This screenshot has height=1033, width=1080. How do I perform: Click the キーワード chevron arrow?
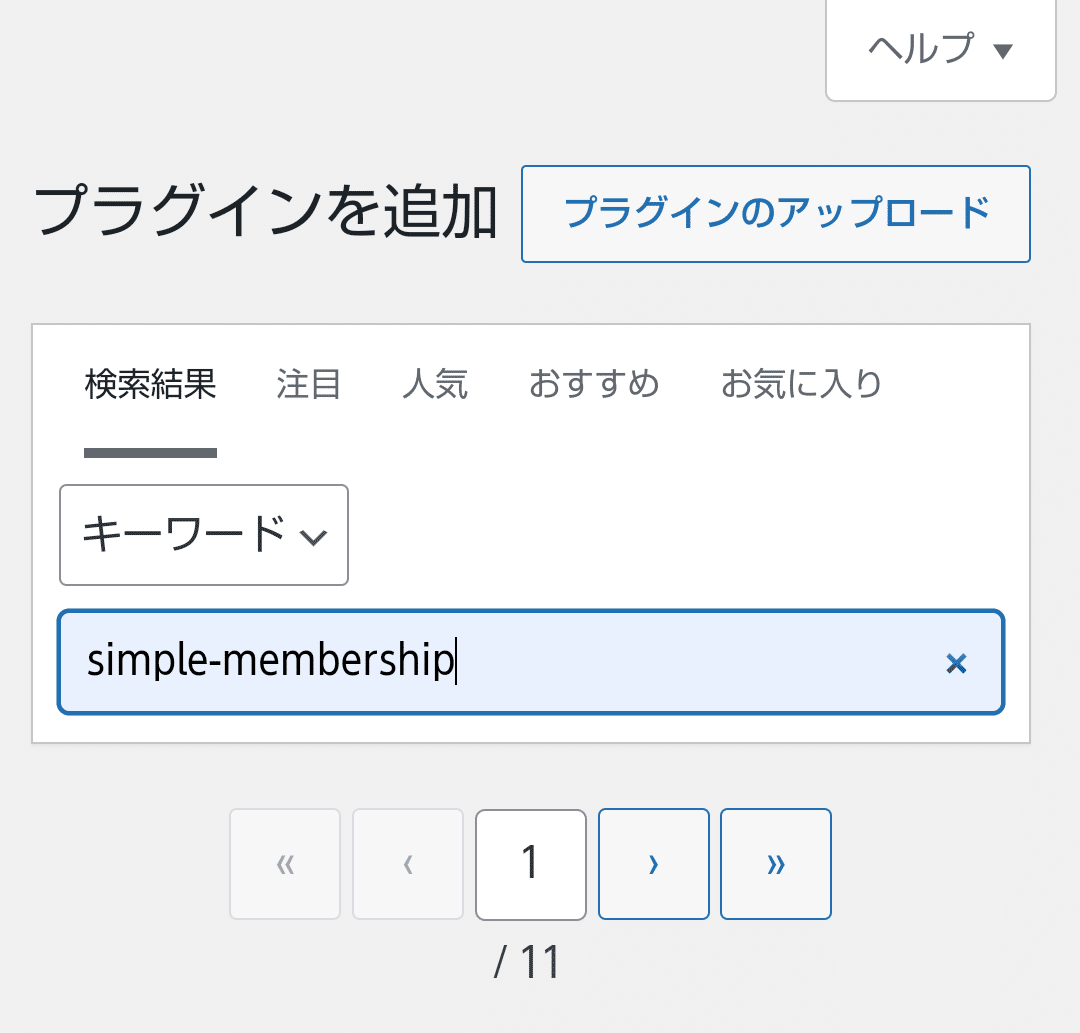point(313,537)
